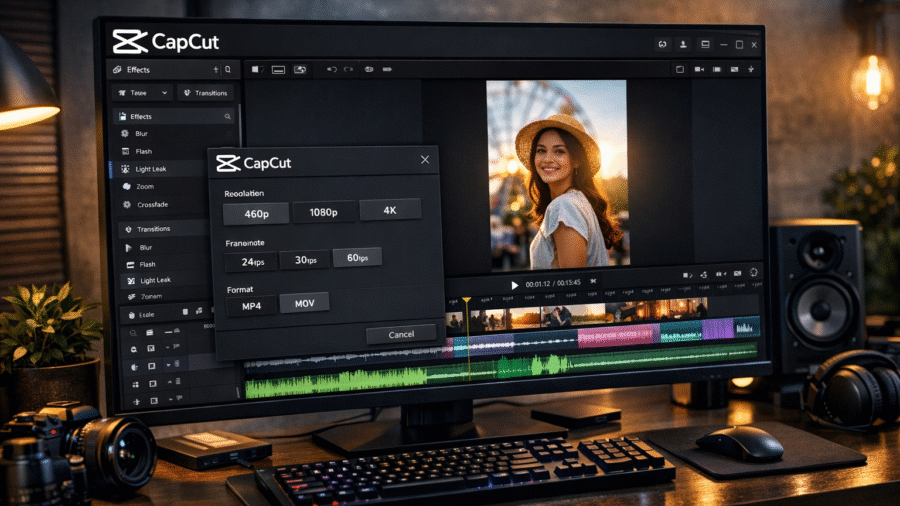The width and height of the screenshot is (900, 506).
Task: Click the picture icon above preview
Action: point(734,69)
